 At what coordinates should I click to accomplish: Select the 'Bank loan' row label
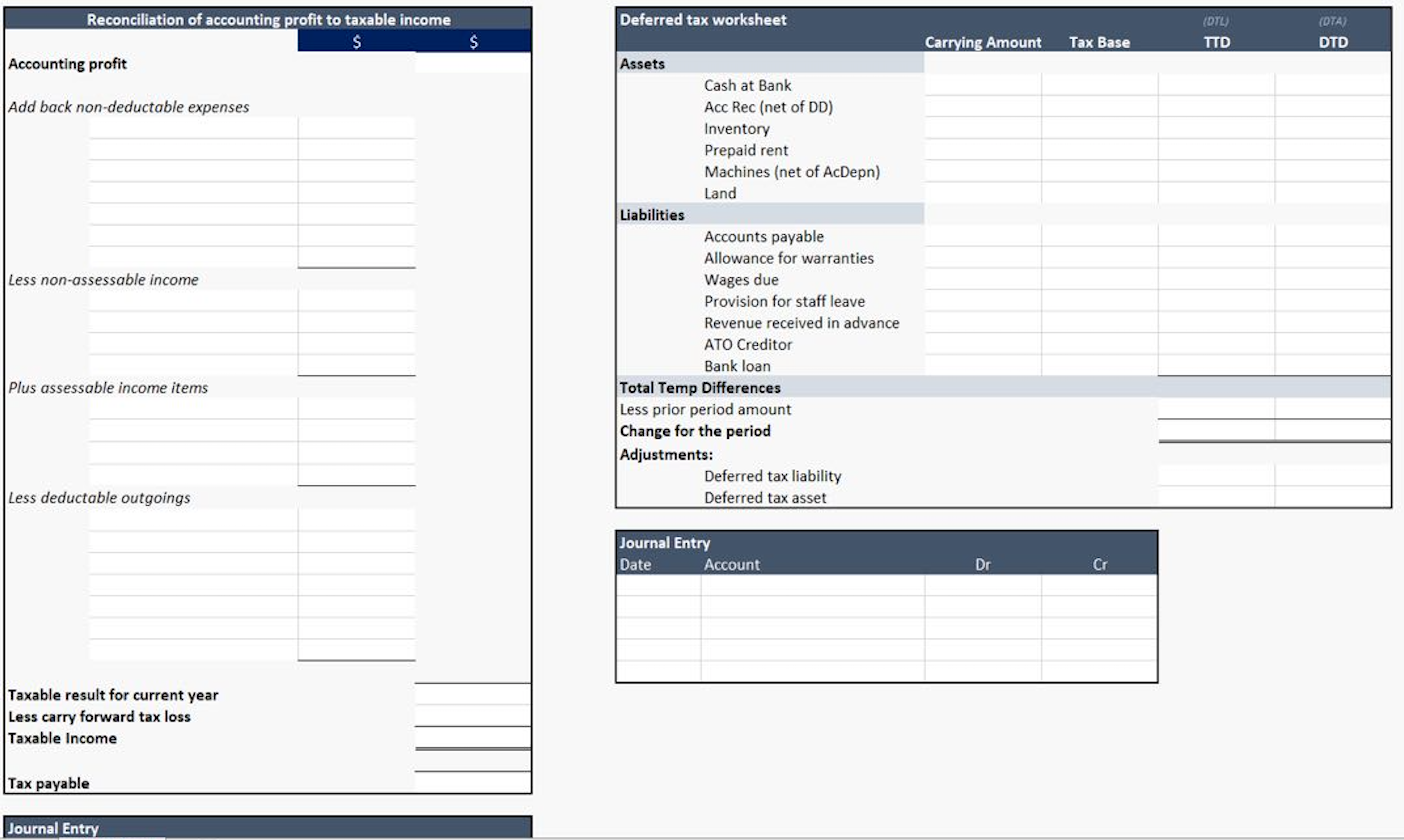pos(737,366)
